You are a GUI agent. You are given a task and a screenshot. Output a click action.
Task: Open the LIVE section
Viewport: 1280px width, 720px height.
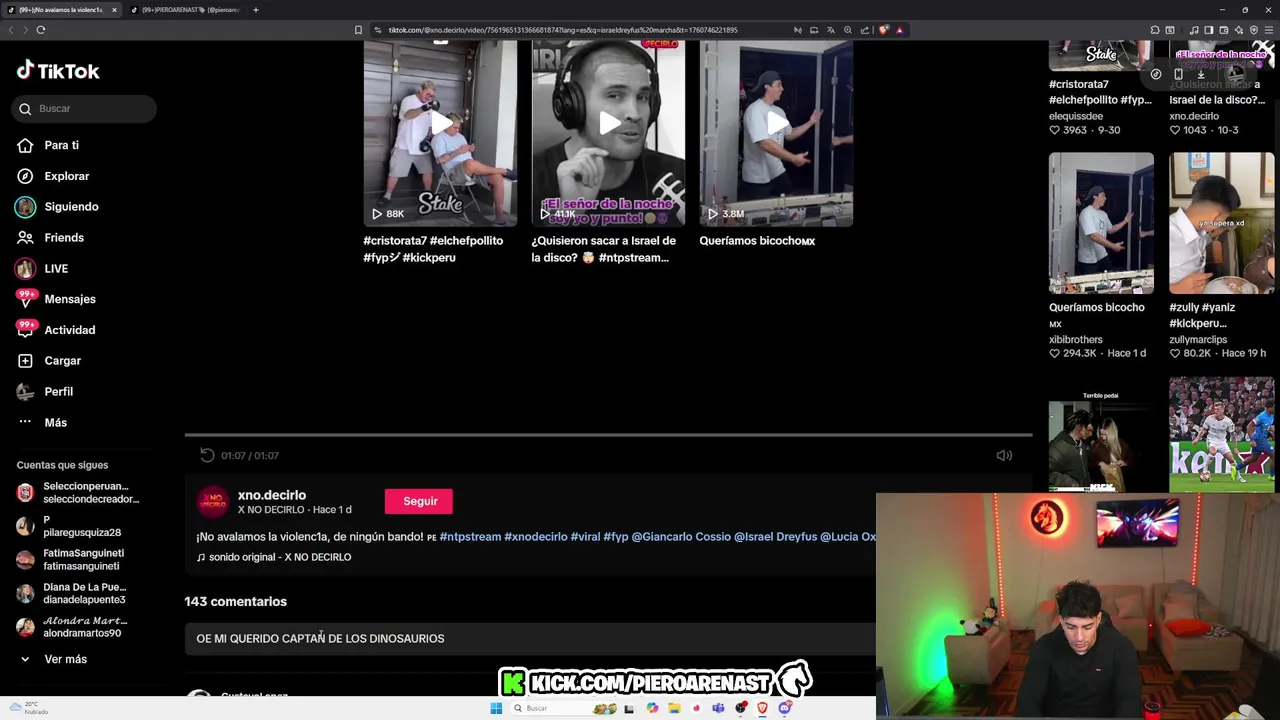[56, 268]
